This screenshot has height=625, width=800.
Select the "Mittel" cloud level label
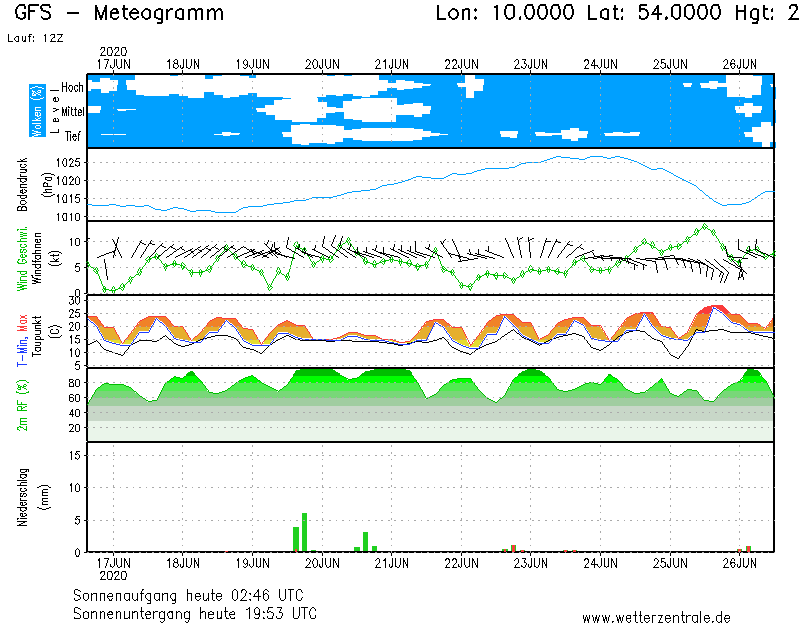click(73, 111)
